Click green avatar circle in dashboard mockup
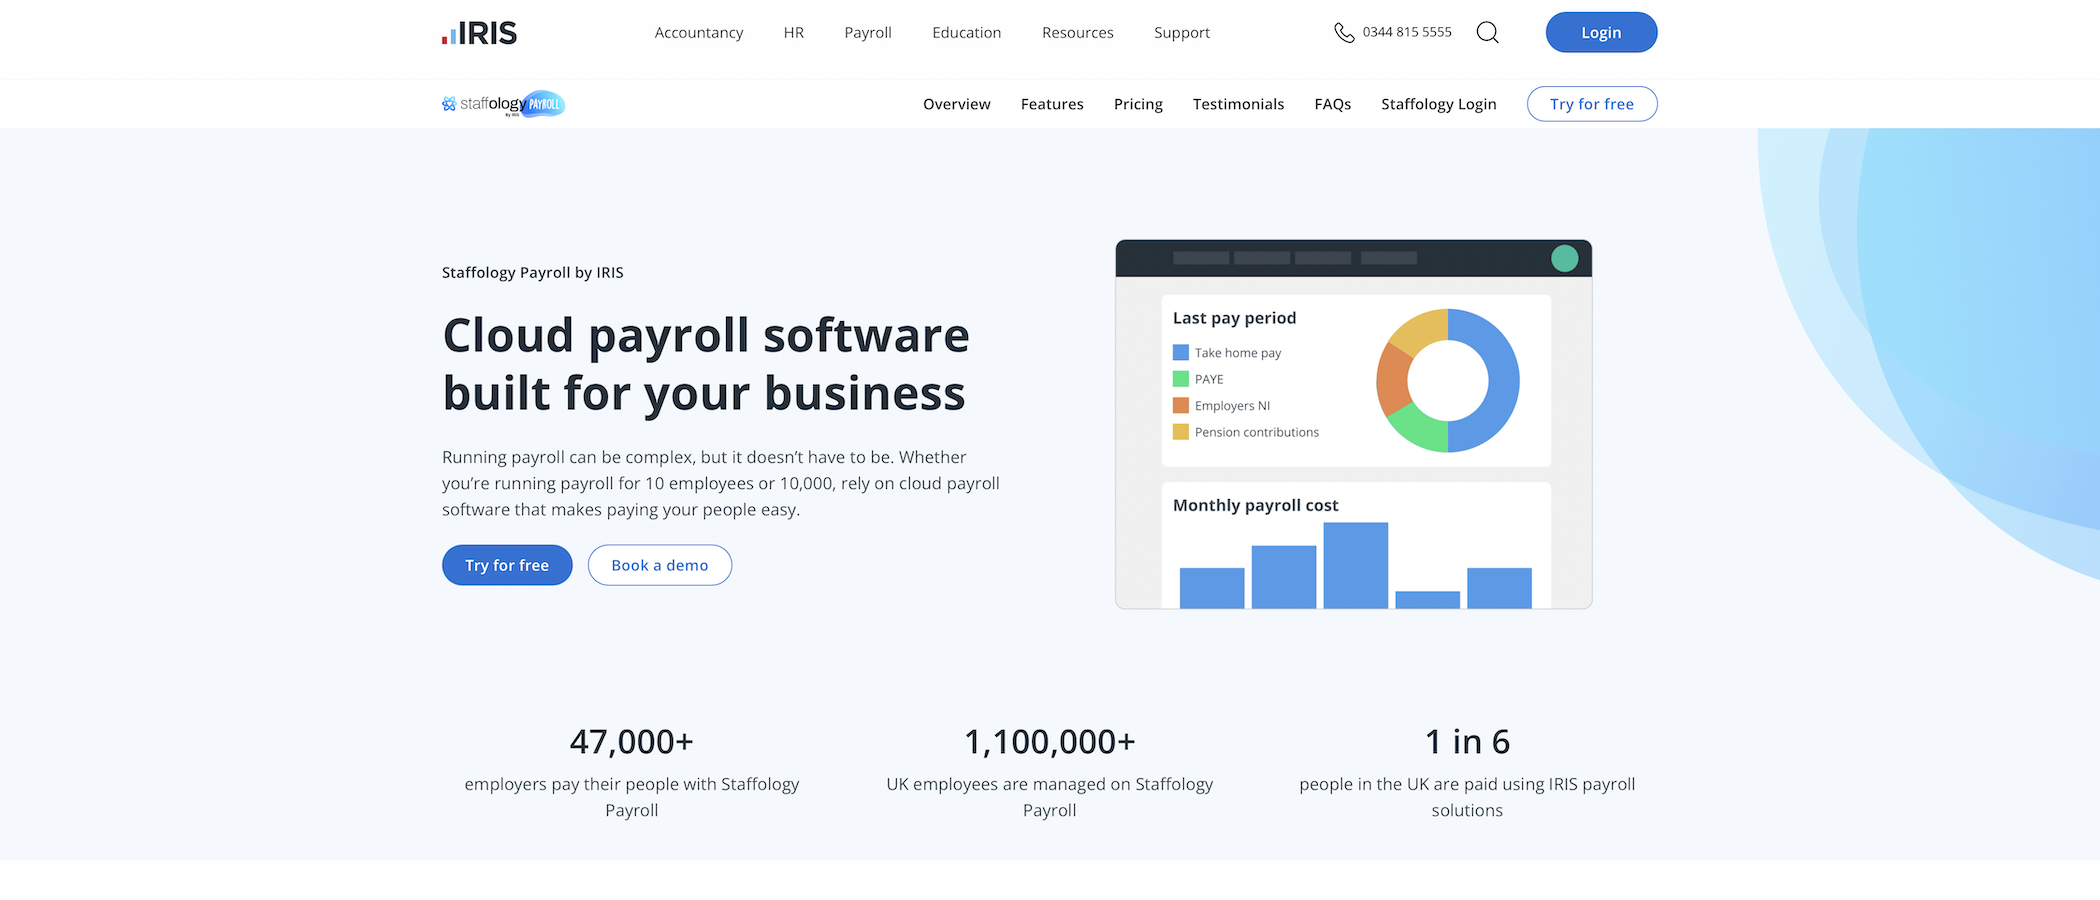This screenshot has width=2100, height=900. pyautogui.click(x=1564, y=258)
